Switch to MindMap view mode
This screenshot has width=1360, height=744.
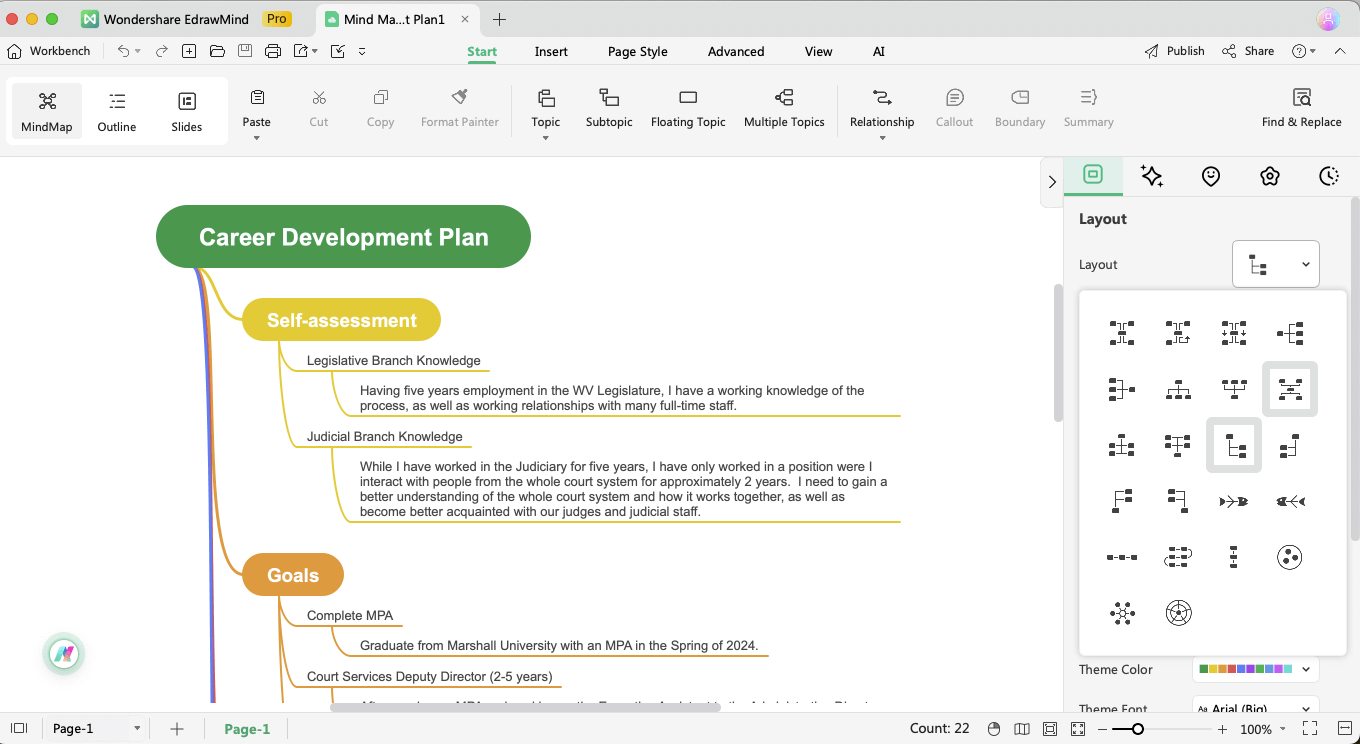tap(47, 111)
